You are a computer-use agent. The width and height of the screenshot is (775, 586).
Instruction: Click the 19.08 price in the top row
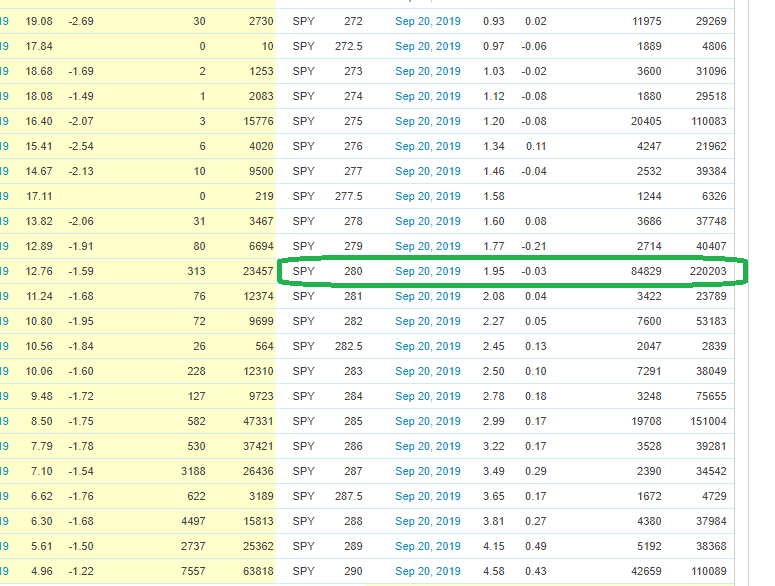pos(38,21)
